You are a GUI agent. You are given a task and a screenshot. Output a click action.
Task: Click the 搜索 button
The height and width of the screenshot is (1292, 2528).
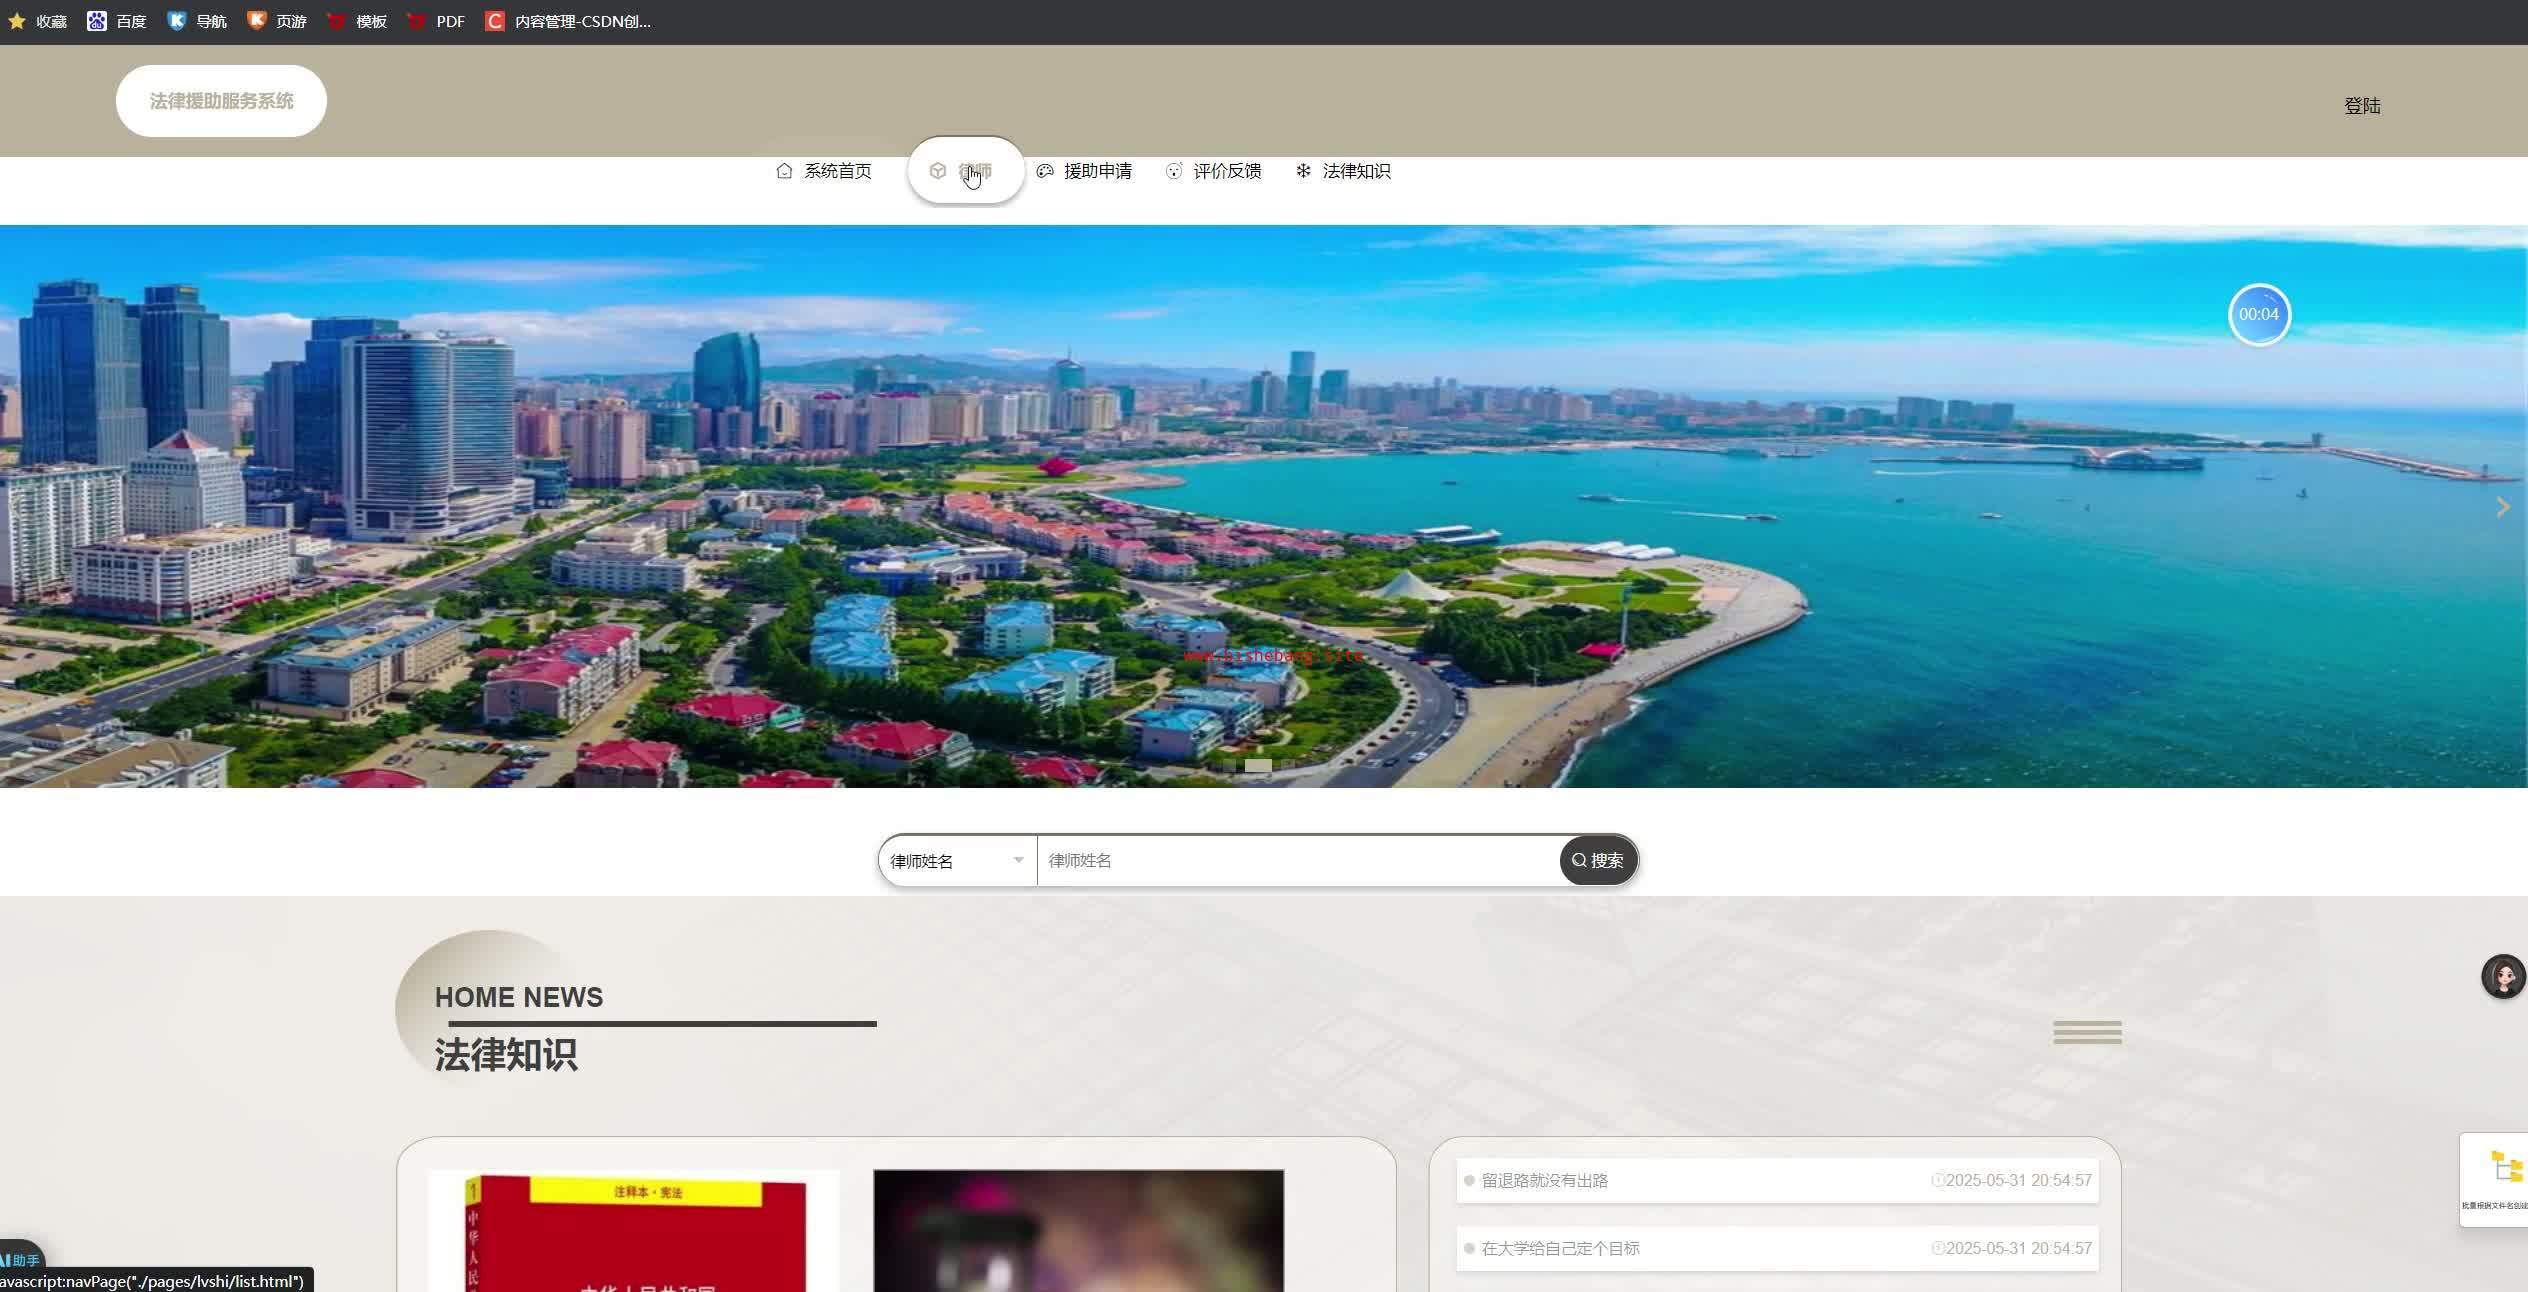(1598, 860)
